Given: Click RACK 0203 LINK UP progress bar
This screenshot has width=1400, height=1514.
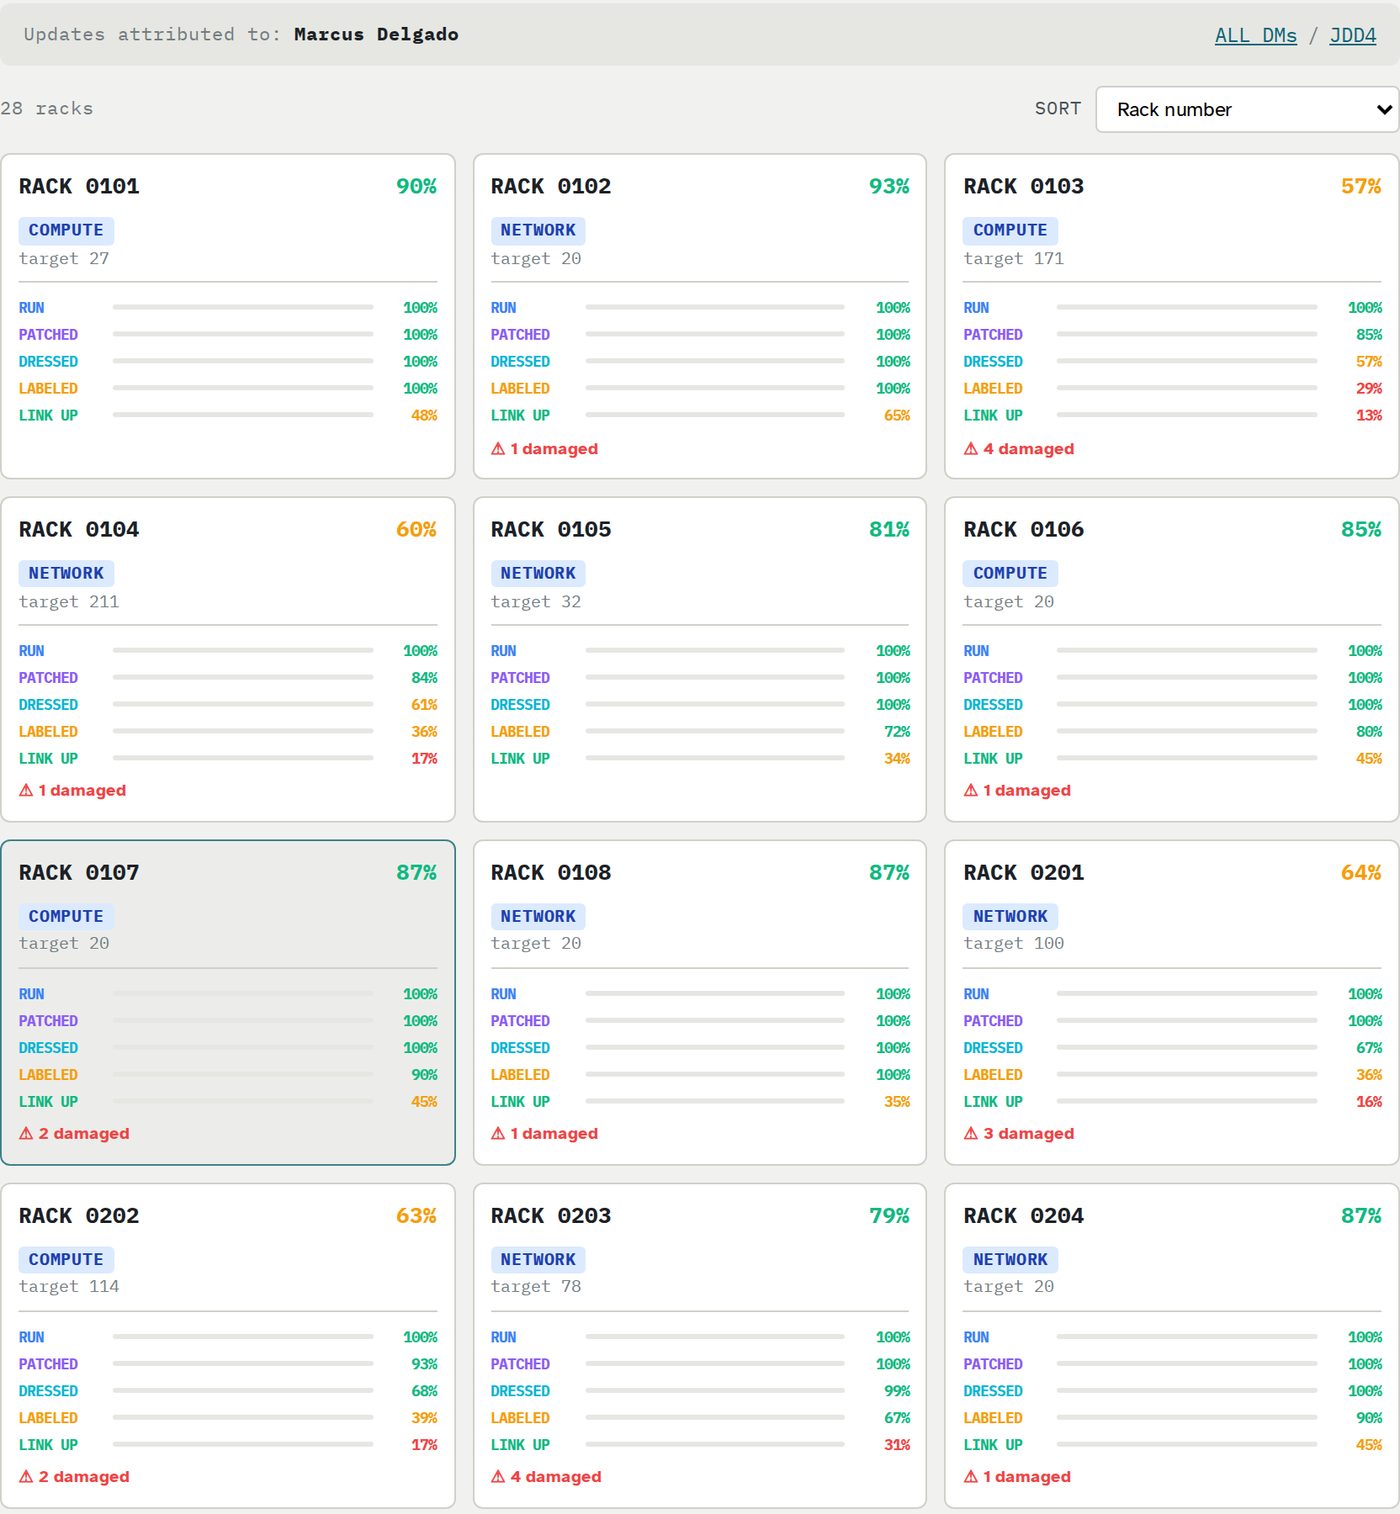Looking at the screenshot, I should (715, 1444).
